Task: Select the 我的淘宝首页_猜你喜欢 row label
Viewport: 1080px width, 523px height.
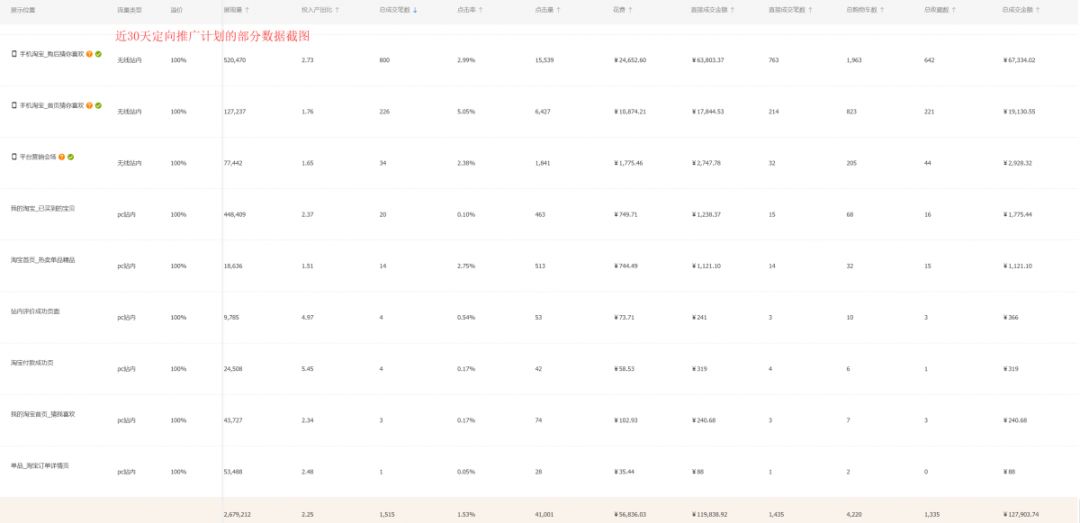Action: tap(43, 414)
